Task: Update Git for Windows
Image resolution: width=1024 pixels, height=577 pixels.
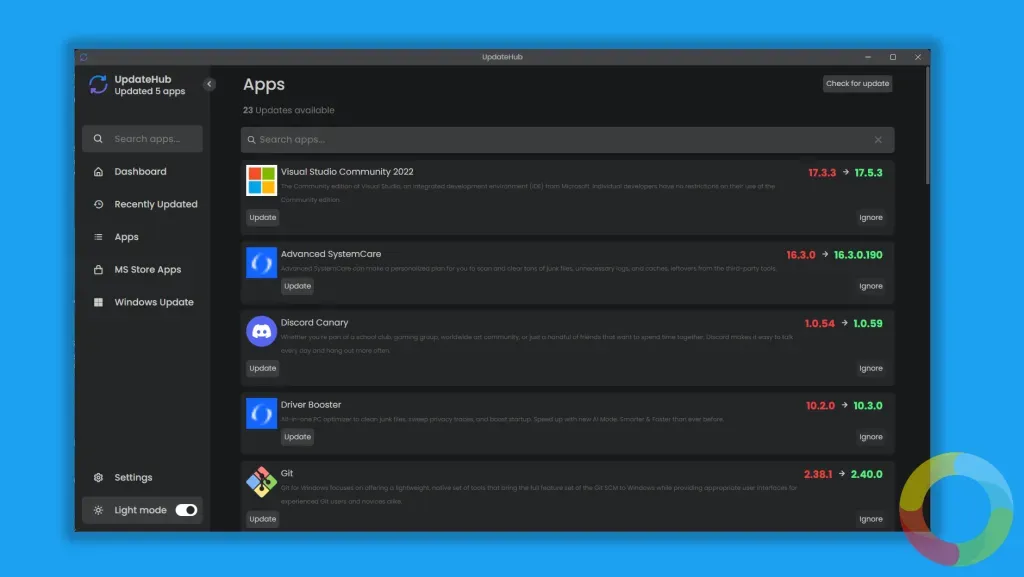Action: pos(263,519)
